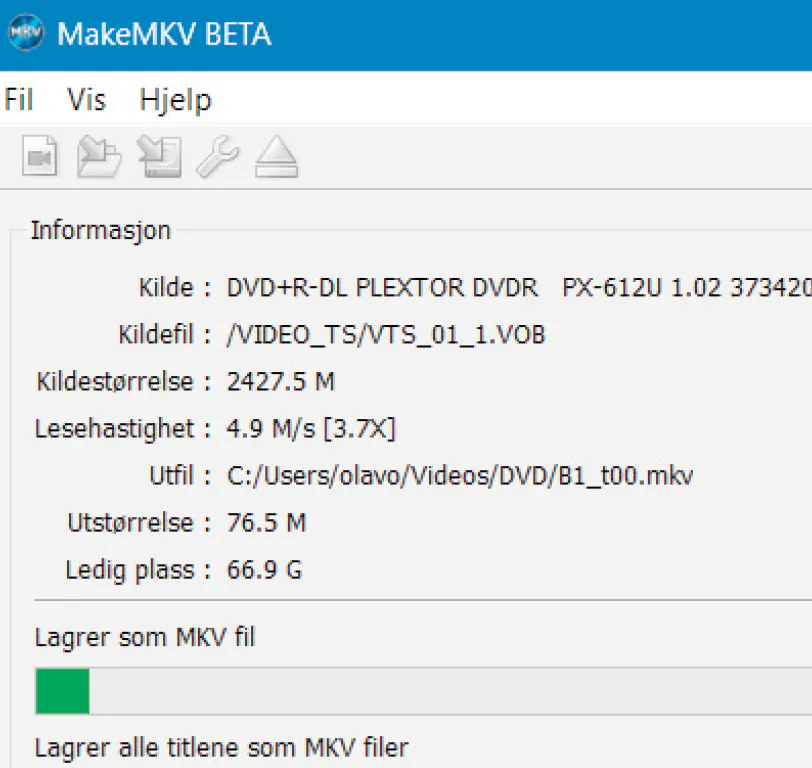
Task: Open Preferences via the wrench icon
Action: [217, 157]
